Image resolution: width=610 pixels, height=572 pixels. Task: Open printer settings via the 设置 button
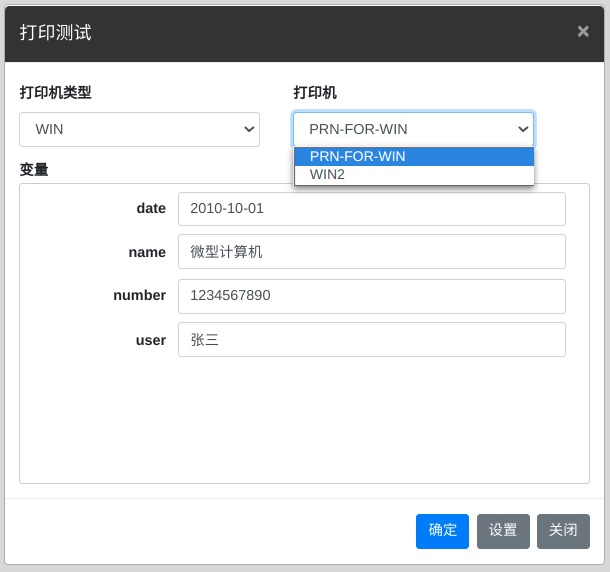(x=503, y=531)
